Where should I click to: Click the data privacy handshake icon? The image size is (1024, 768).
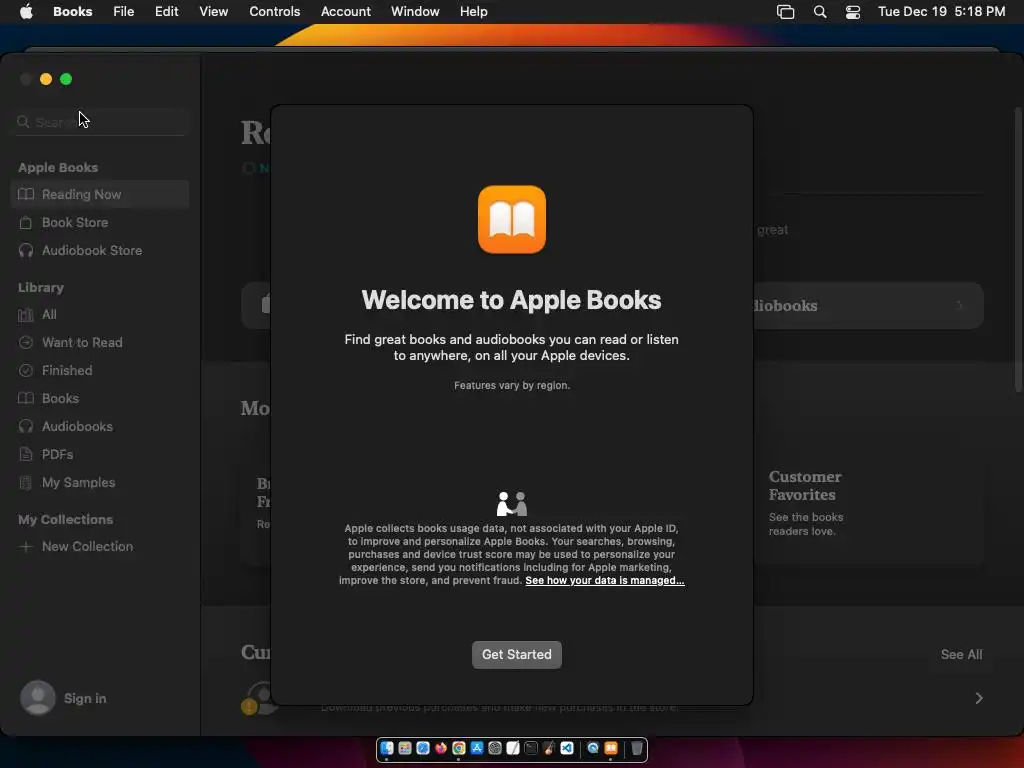click(512, 504)
